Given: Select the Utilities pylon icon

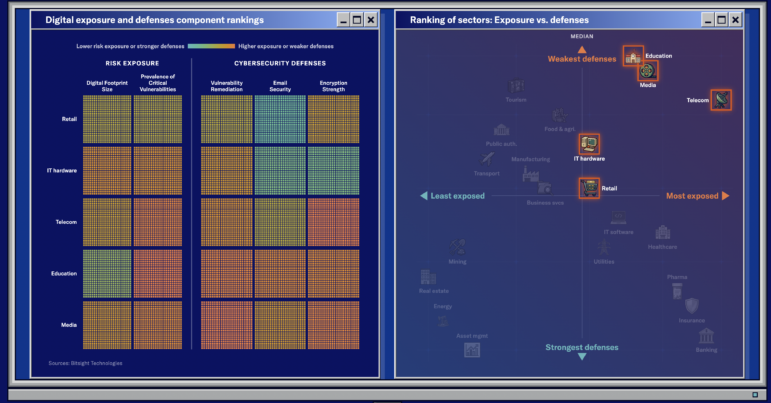Looking at the screenshot, I should tap(604, 247).
